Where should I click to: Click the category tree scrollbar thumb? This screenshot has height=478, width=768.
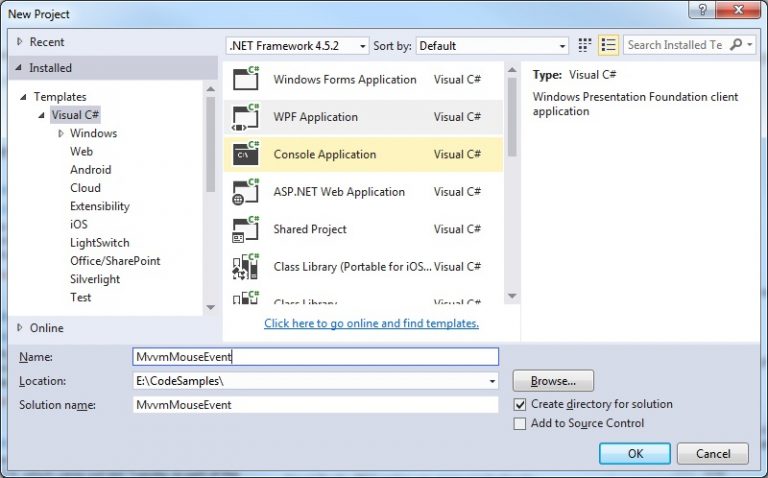click(x=211, y=144)
